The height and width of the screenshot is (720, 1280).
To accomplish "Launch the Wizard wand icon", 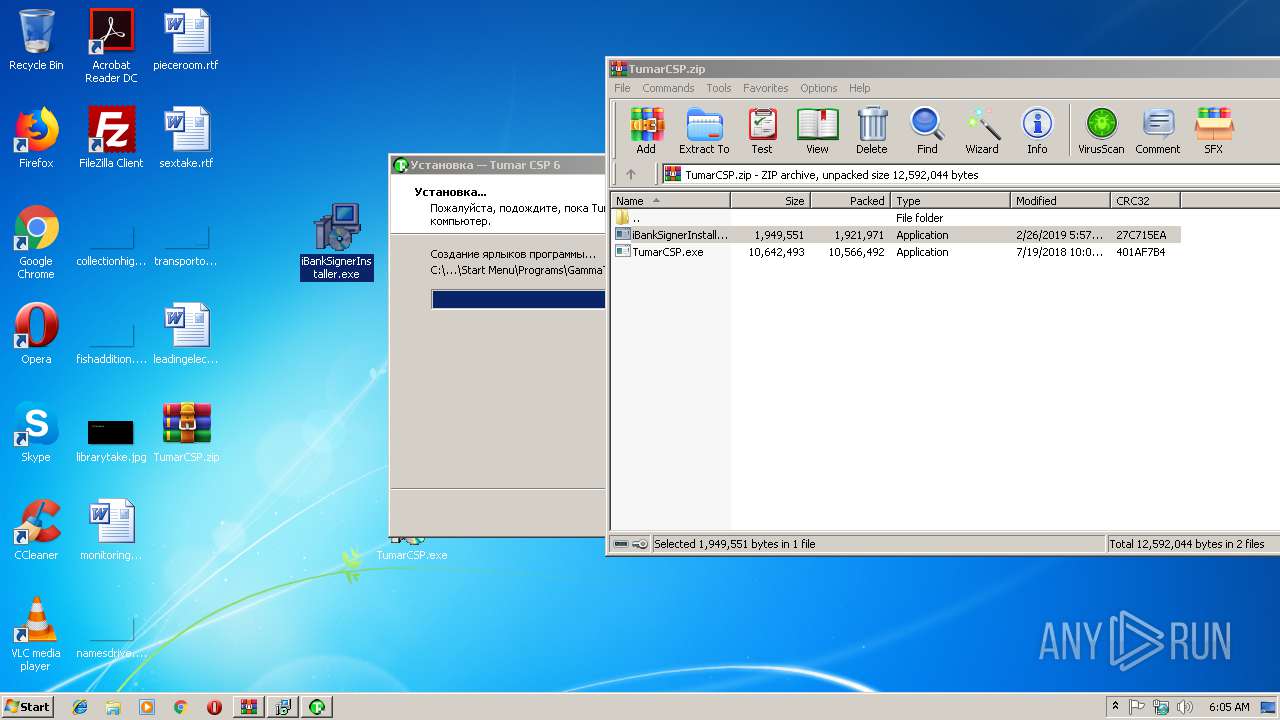I will pyautogui.click(x=982, y=131).
